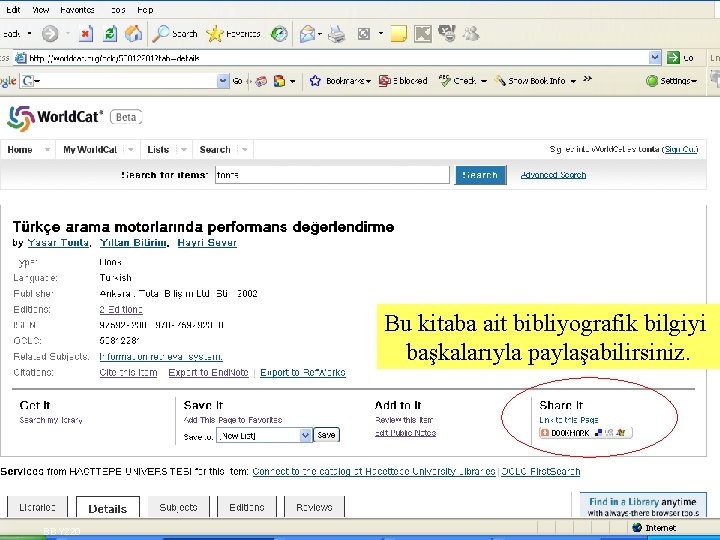Open the History clock icon
Screen dimensions: 720x540
point(279,34)
